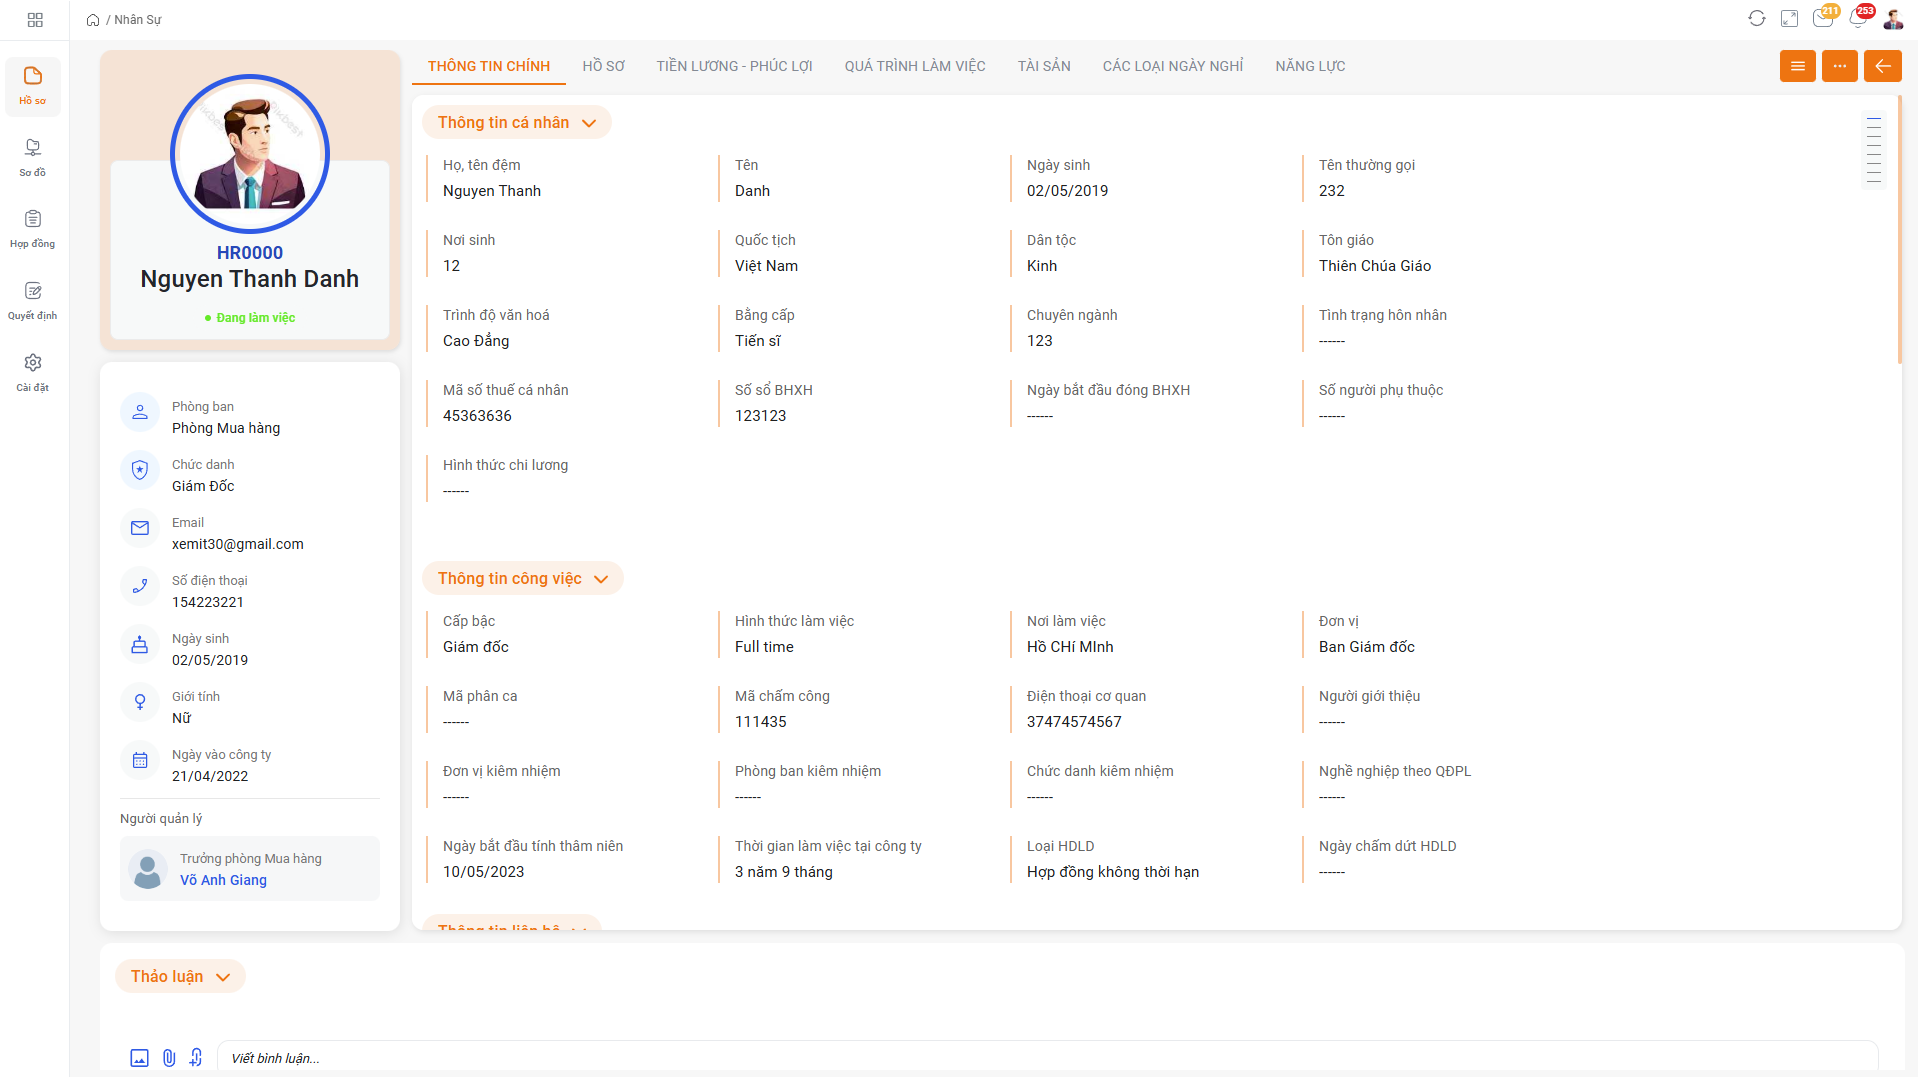Open notification bell with 253 badge
The height and width of the screenshot is (1077, 1918).
point(1858,19)
